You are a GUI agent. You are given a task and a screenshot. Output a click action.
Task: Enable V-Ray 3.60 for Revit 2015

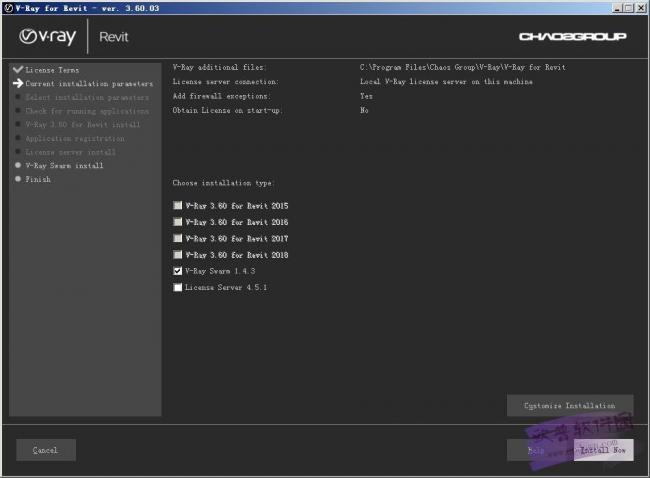click(178, 206)
